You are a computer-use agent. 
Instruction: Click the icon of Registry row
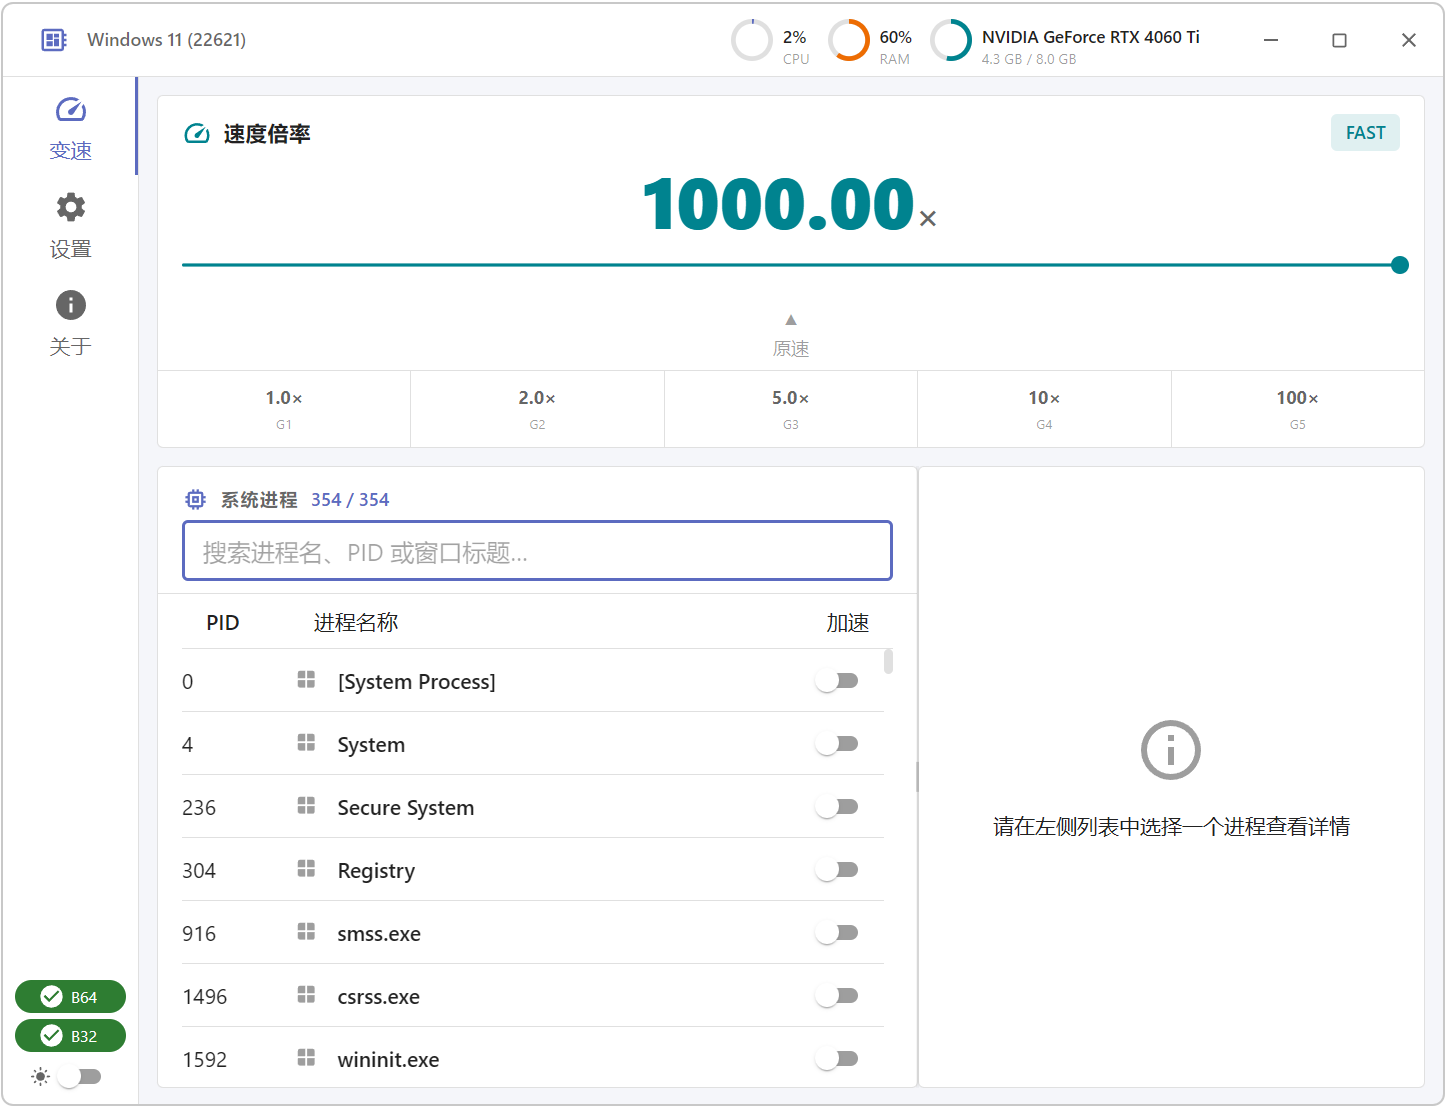(x=306, y=869)
